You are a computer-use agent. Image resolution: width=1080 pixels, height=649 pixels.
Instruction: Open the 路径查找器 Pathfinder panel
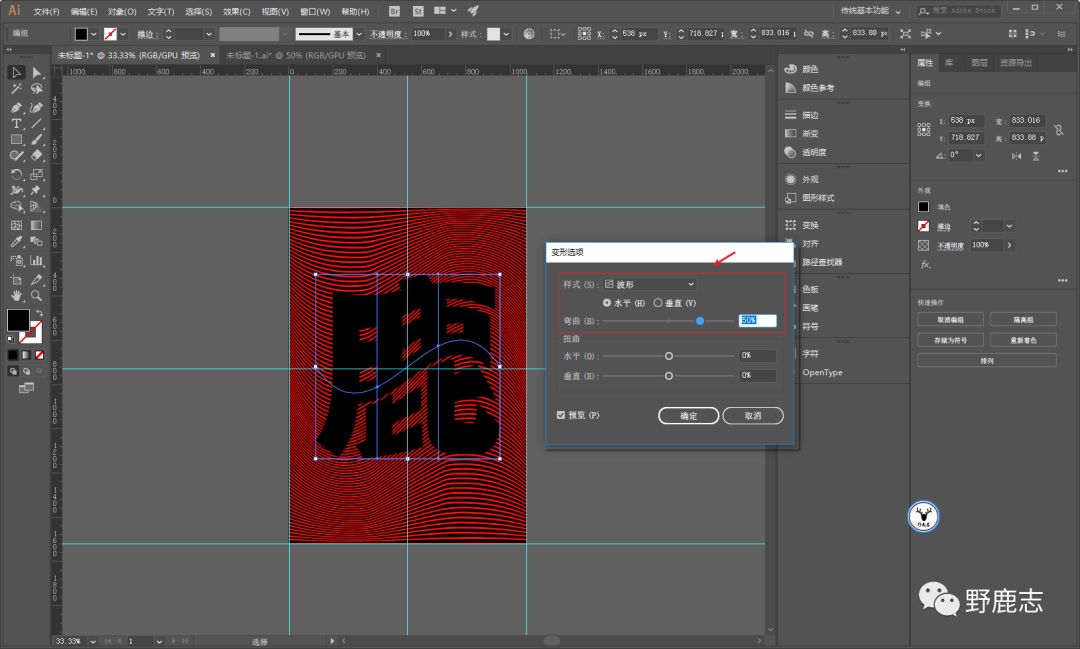(x=821, y=262)
